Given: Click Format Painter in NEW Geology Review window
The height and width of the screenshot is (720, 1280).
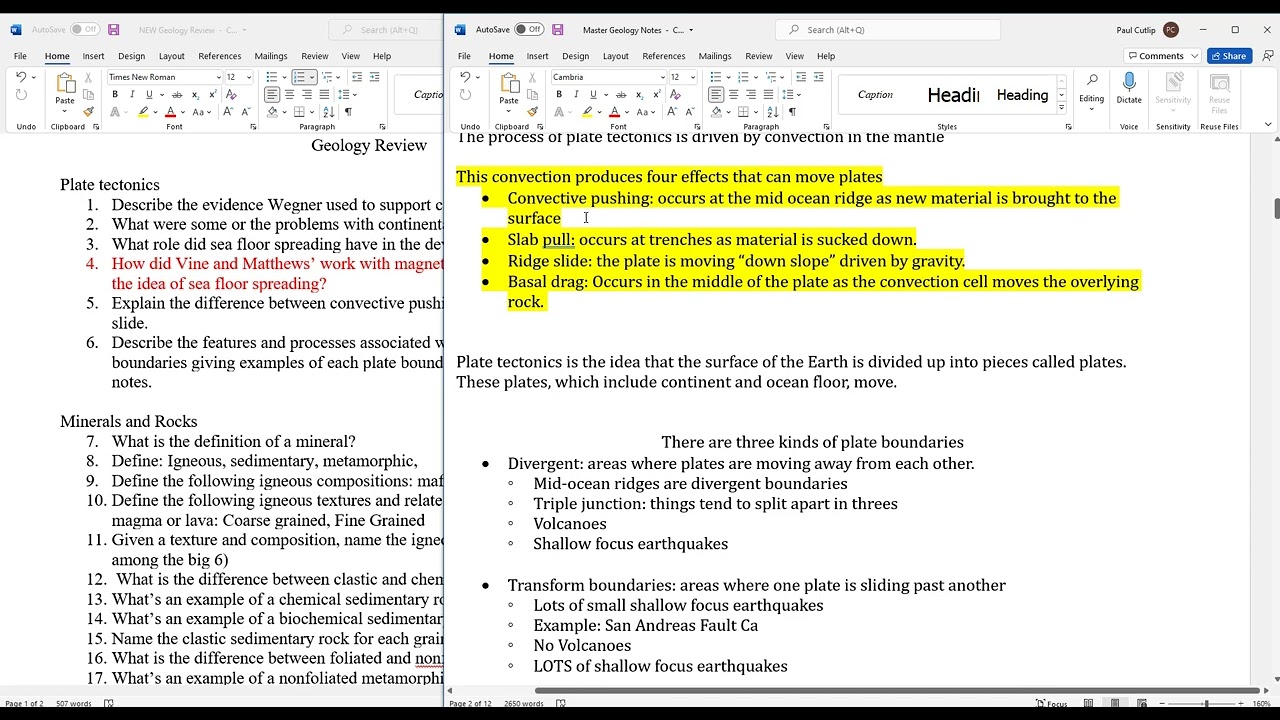Looking at the screenshot, I should point(88,112).
